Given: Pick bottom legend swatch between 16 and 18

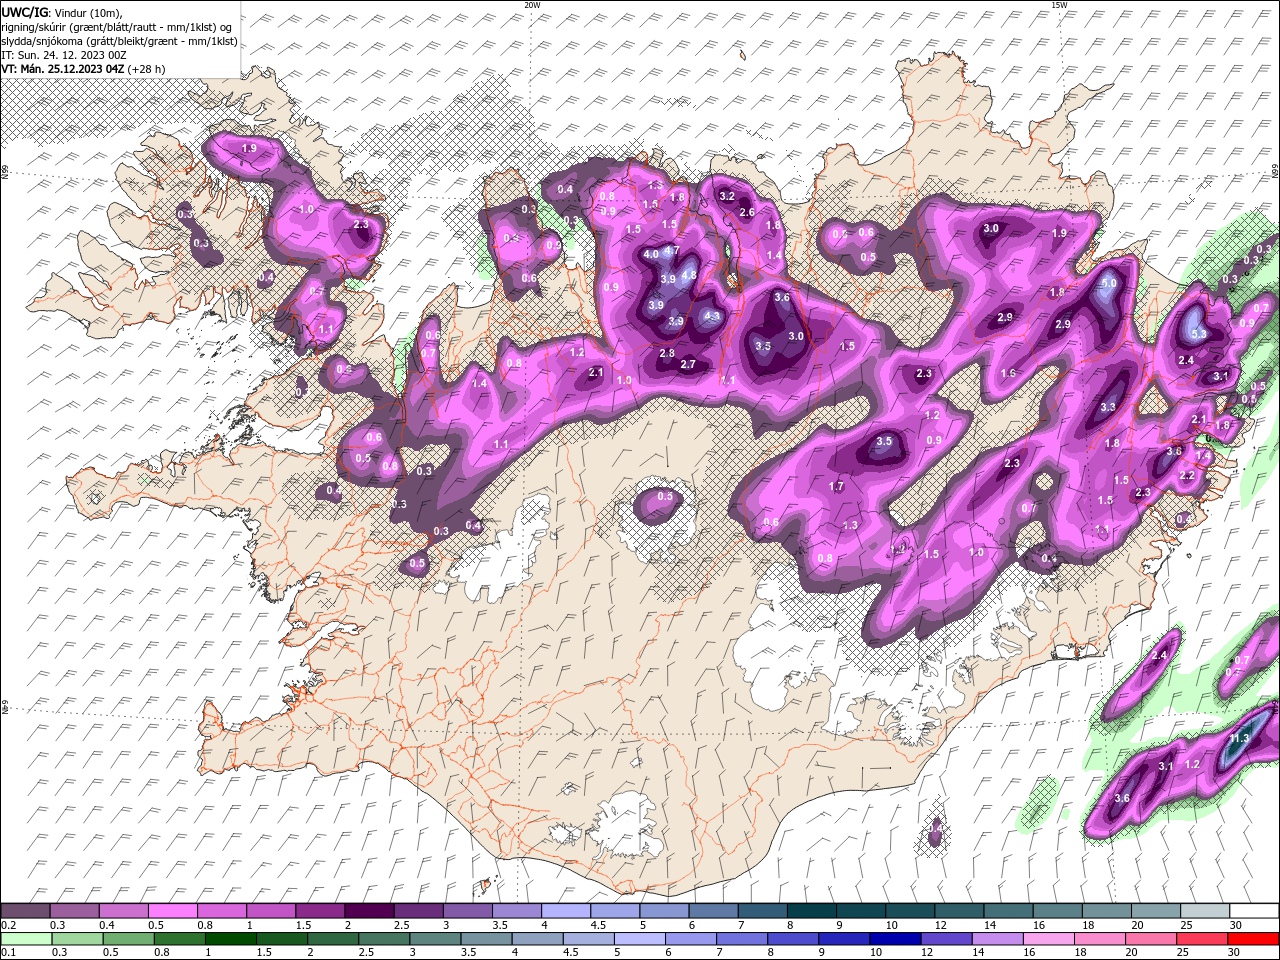Looking at the screenshot, I should pyautogui.click(x=1049, y=938).
